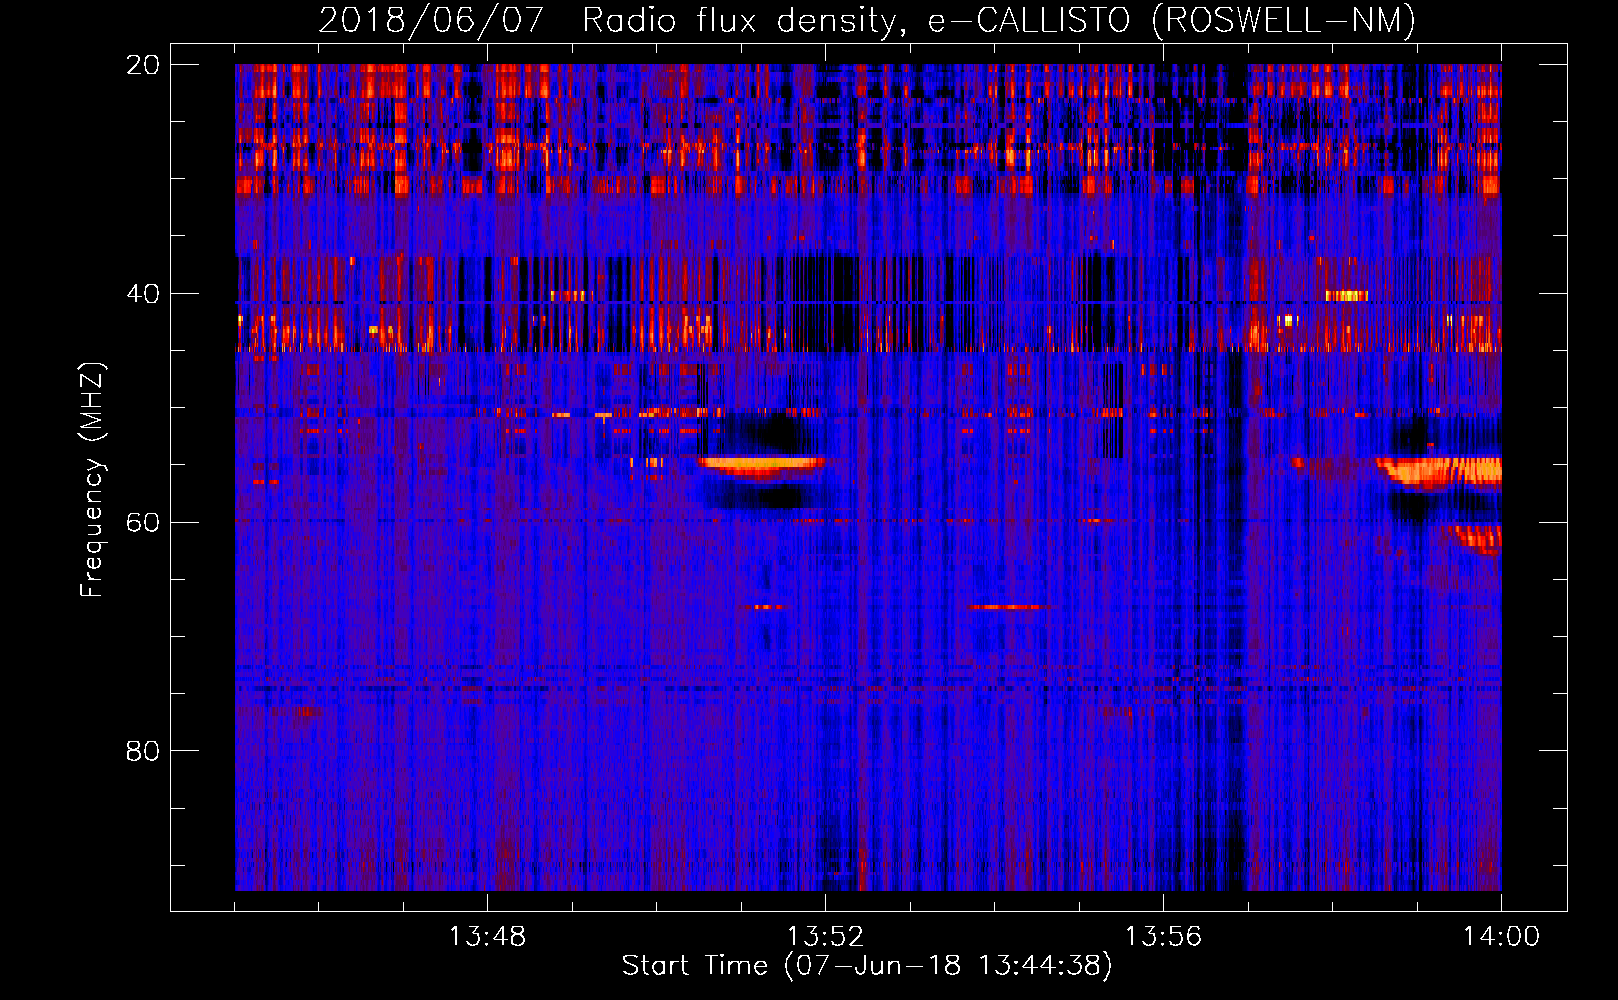Click the frequency tick label "80"
1618x1000 pixels.
142,751
